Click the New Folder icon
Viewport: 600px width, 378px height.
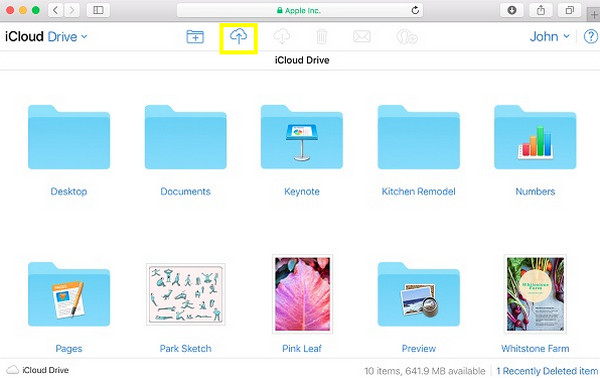pyautogui.click(x=195, y=37)
